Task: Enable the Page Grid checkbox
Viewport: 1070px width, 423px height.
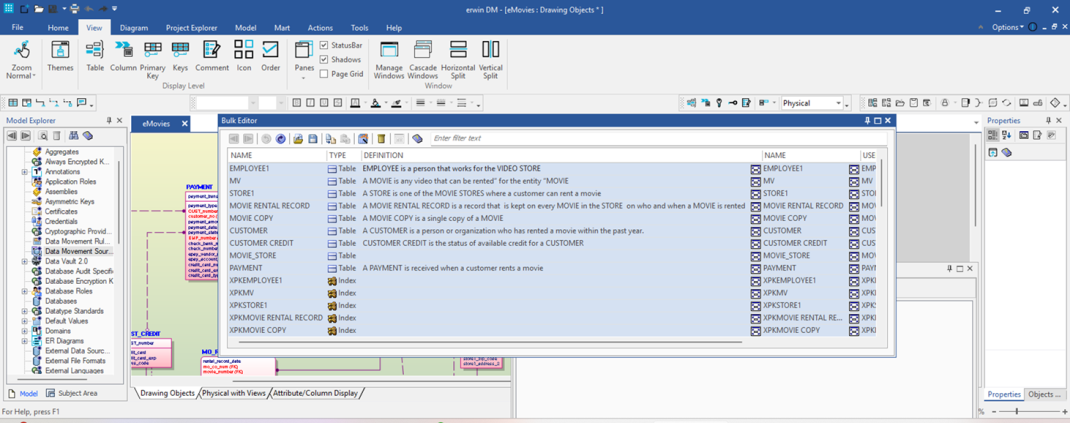Action: (324, 73)
